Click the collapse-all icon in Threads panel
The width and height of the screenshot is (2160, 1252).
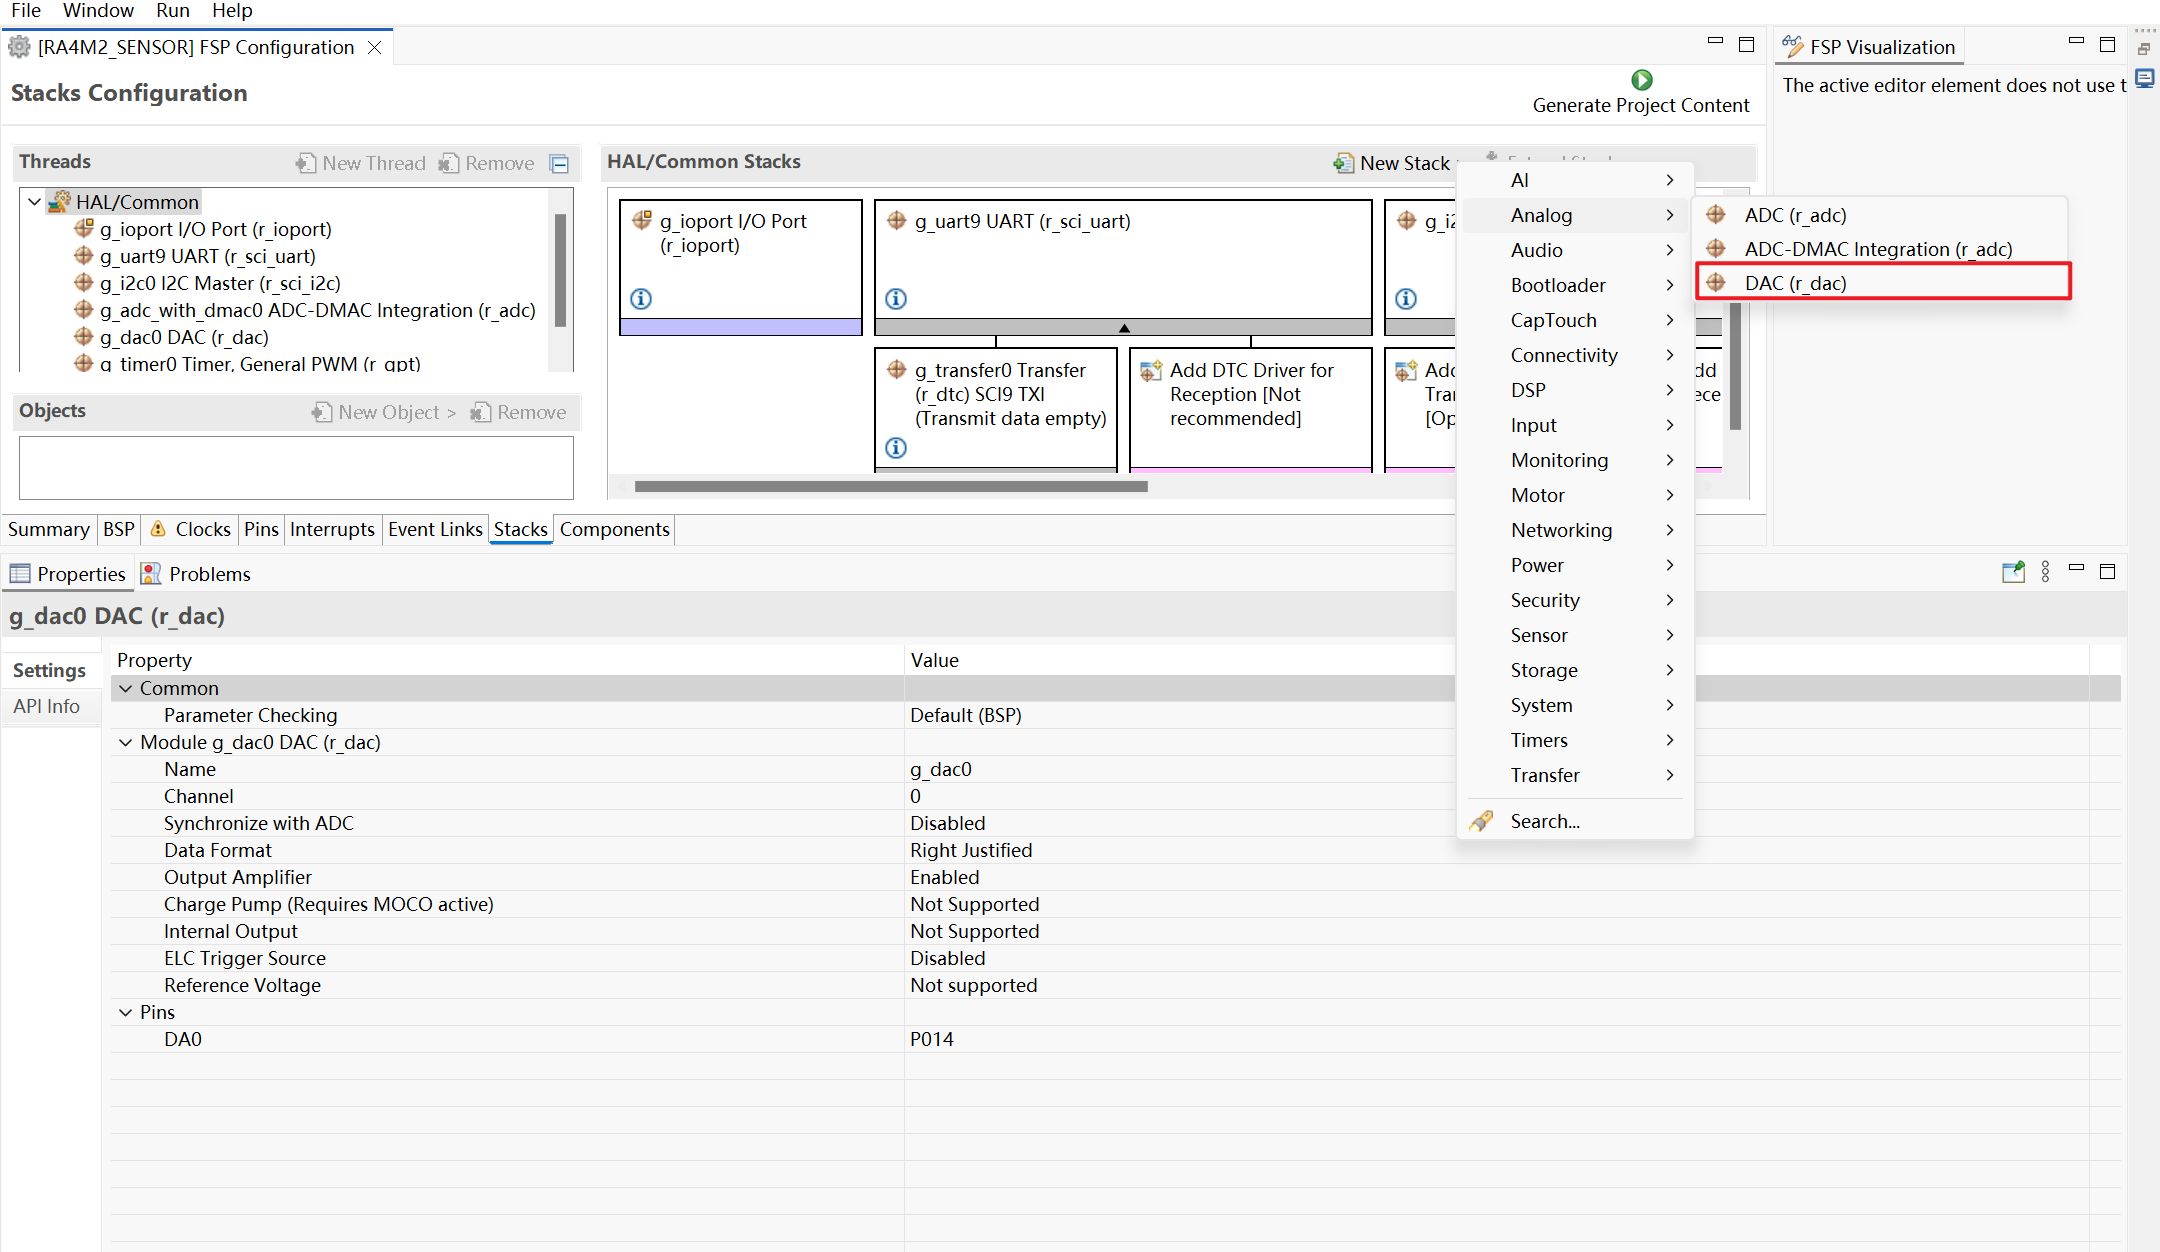[x=560, y=164]
